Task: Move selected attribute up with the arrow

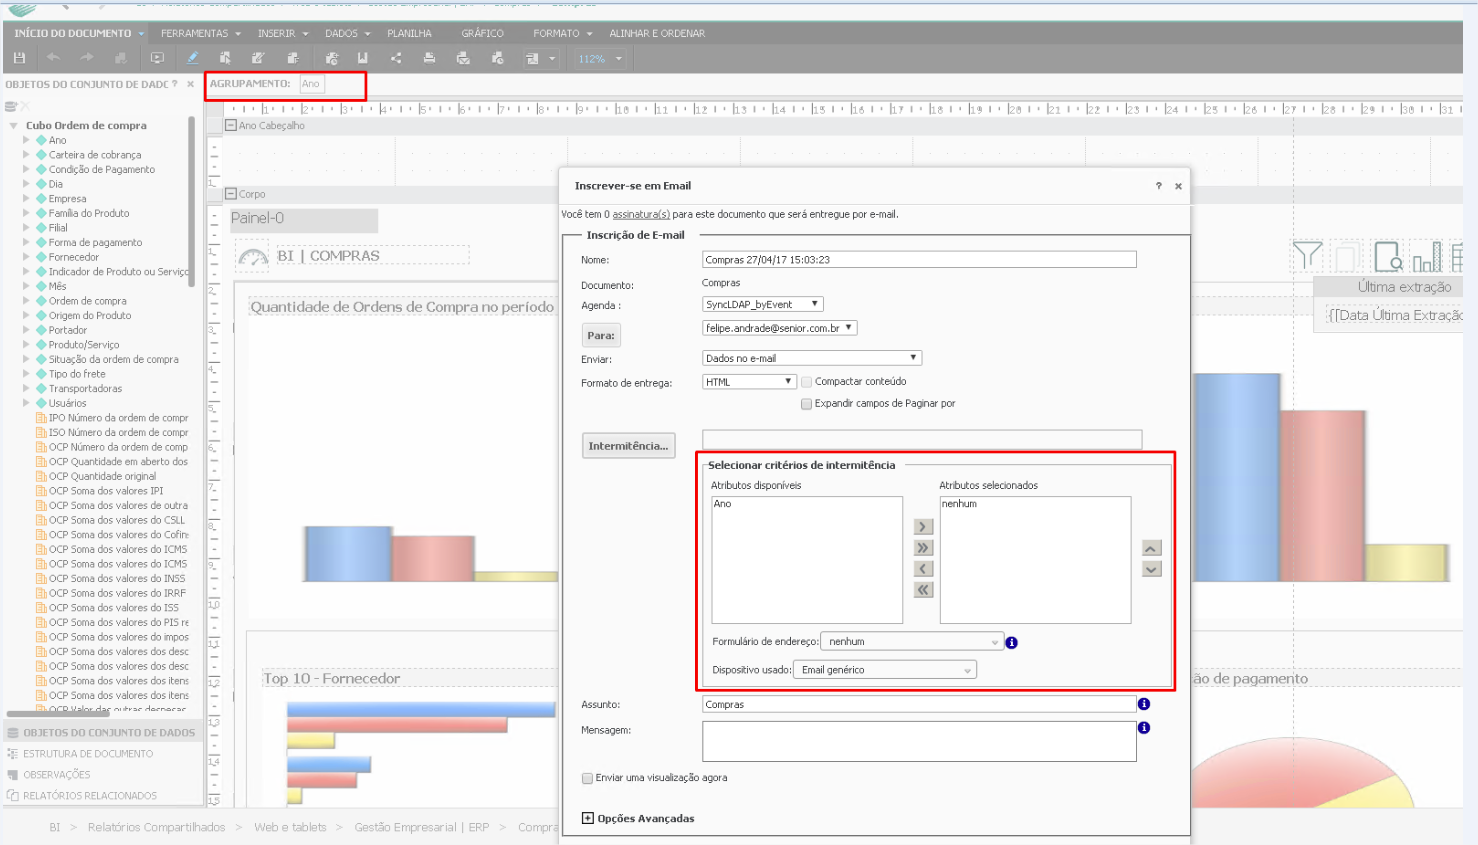Action: pyautogui.click(x=1151, y=548)
